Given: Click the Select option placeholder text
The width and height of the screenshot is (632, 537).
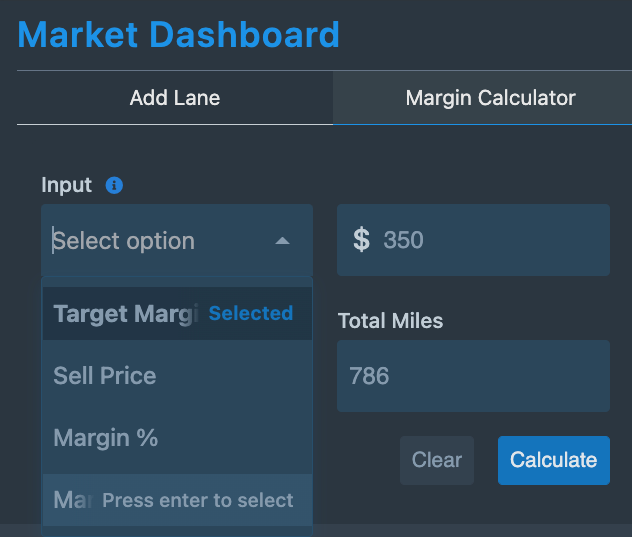Looking at the screenshot, I should pos(124,241).
